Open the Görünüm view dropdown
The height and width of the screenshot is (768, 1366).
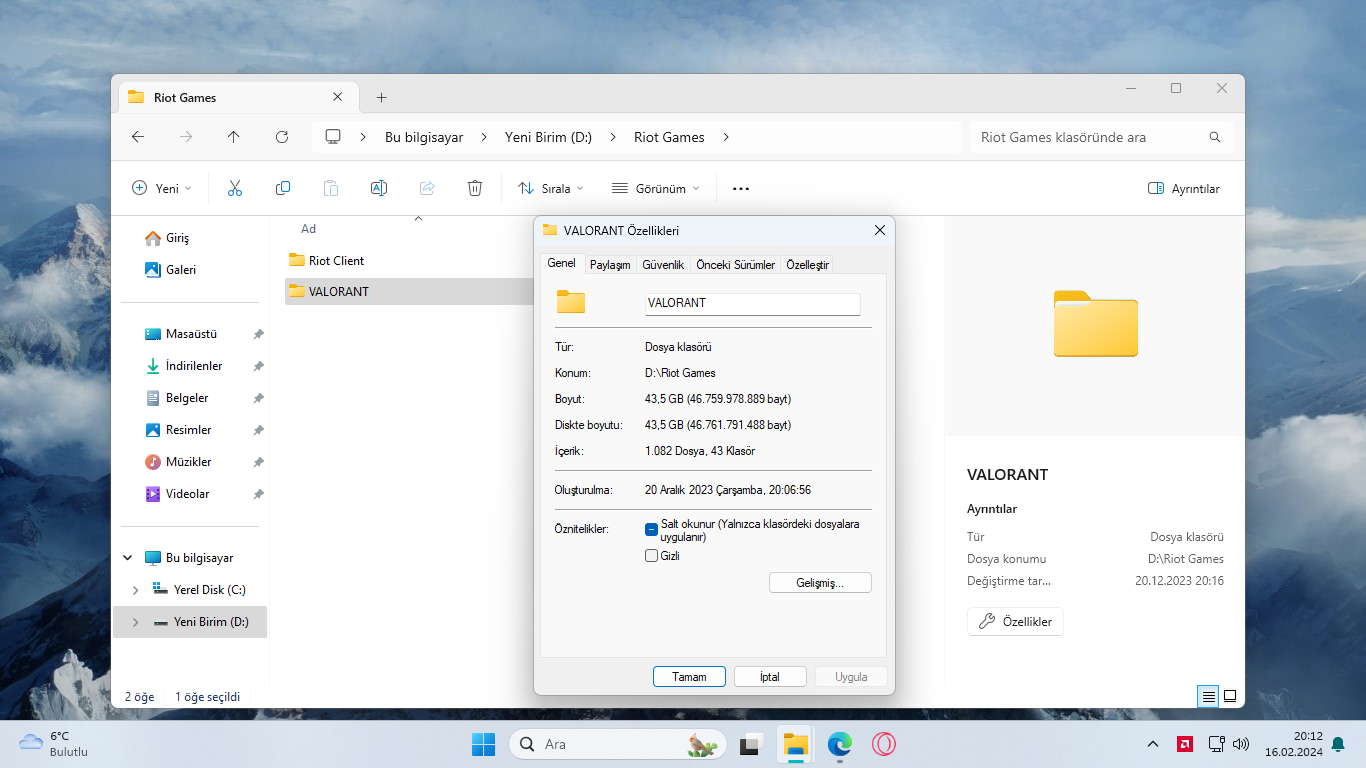pyautogui.click(x=656, y=188)
